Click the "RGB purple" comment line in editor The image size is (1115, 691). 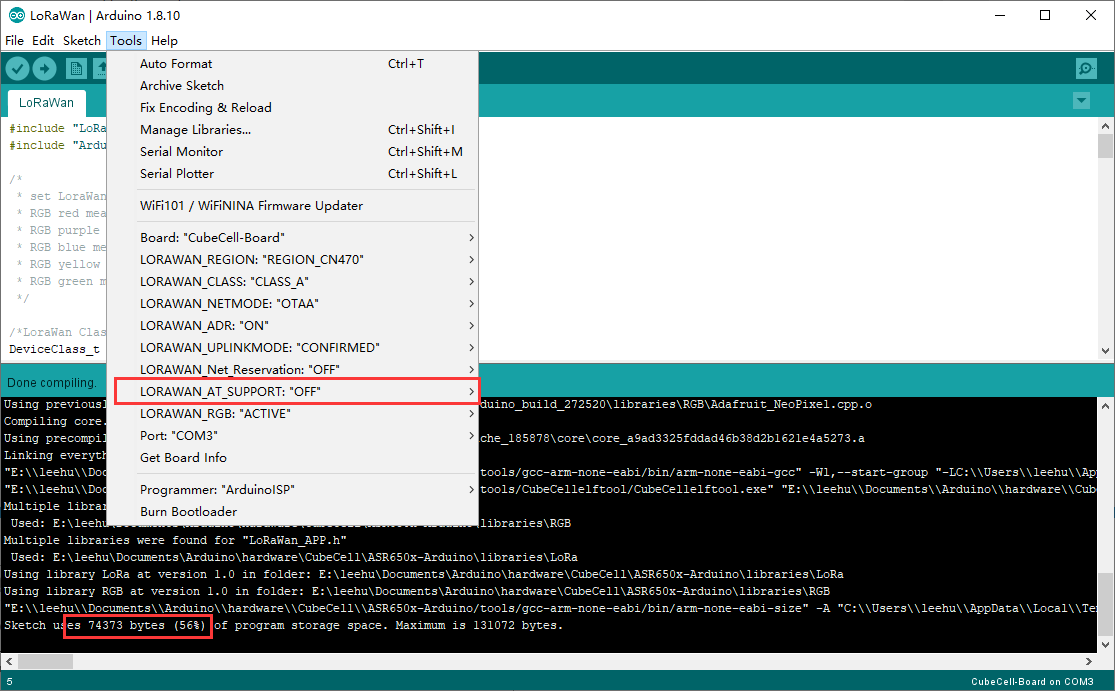[x=60, y=230]
